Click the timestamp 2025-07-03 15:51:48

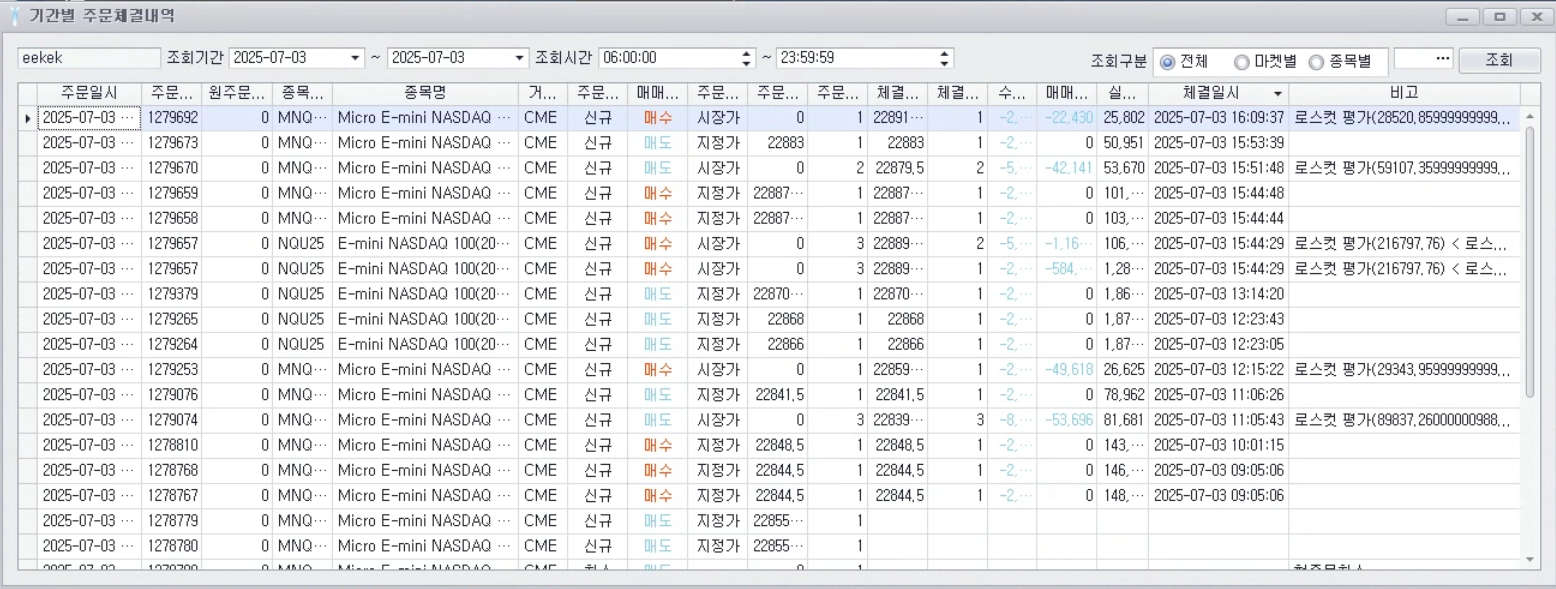[1219, 168]
